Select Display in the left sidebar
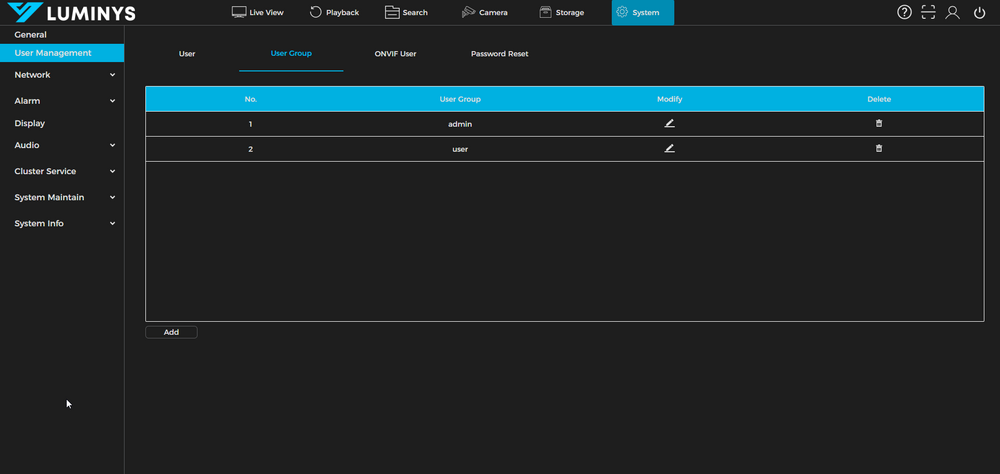 (30, 123)
